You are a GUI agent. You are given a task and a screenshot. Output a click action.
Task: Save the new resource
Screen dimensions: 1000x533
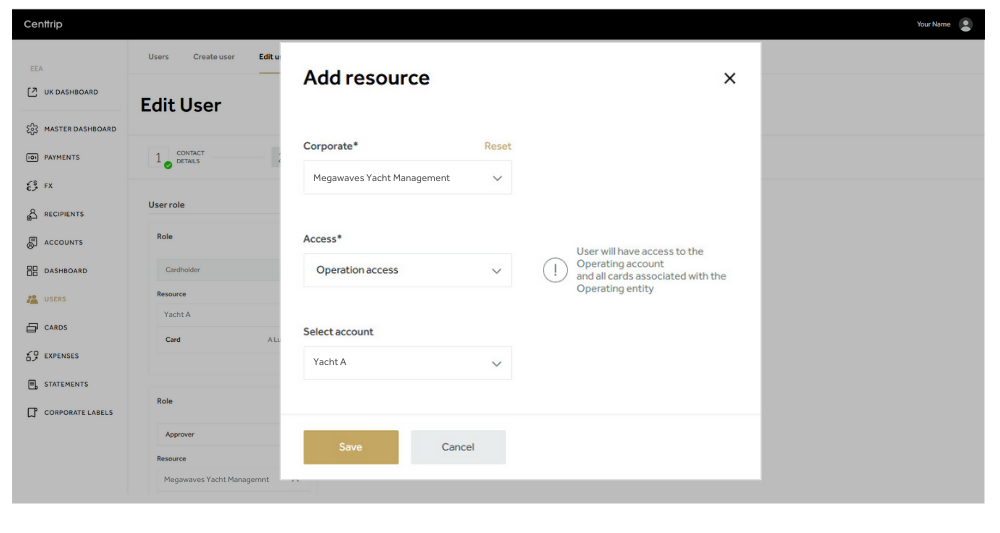351,447
